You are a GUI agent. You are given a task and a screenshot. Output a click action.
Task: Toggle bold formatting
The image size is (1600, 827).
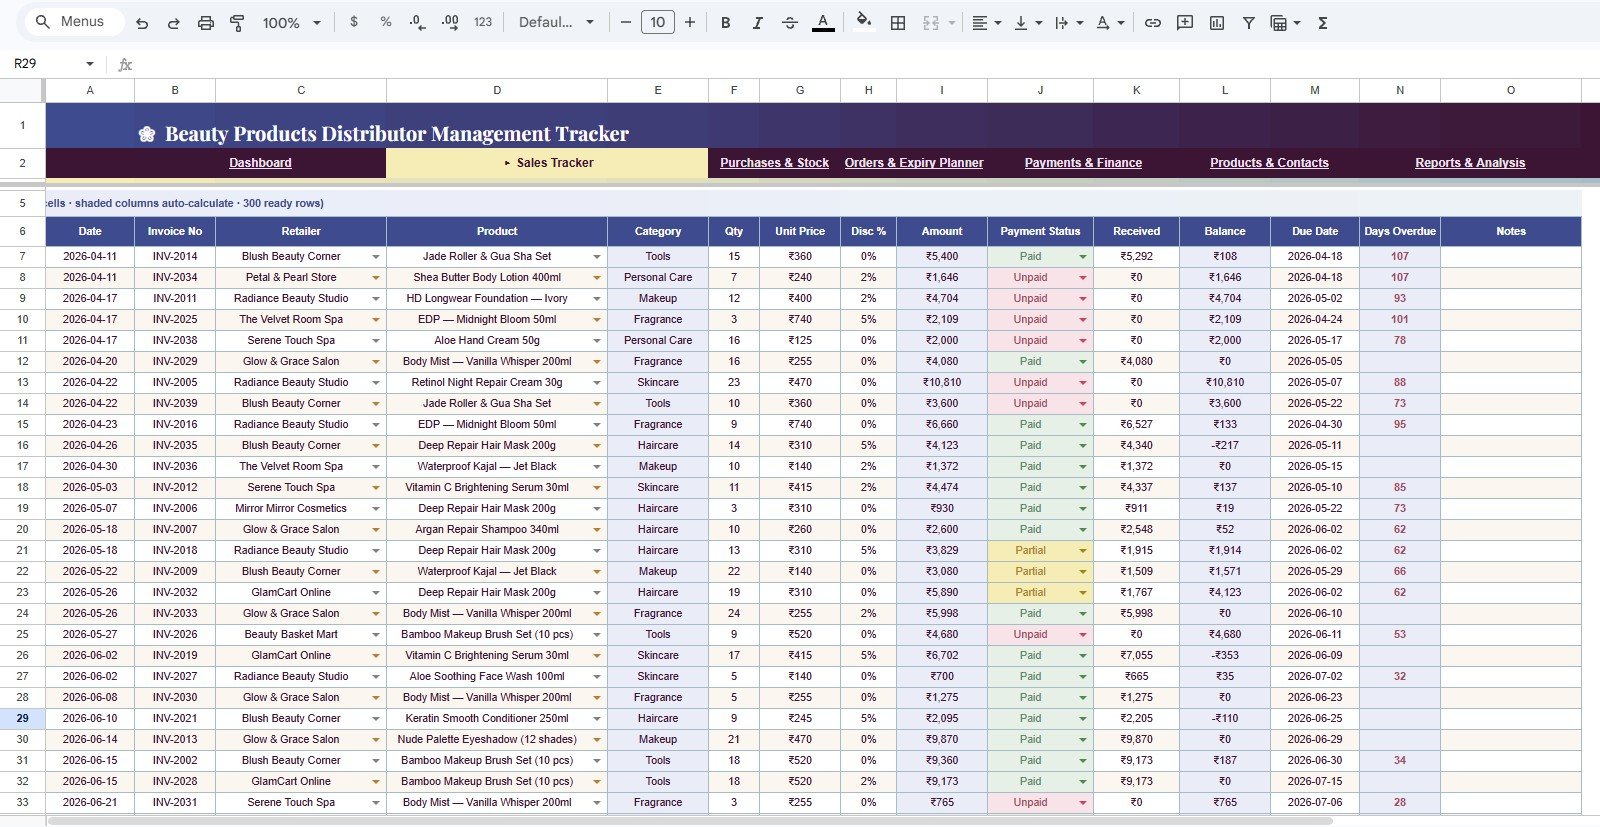(x=726, y=22)
